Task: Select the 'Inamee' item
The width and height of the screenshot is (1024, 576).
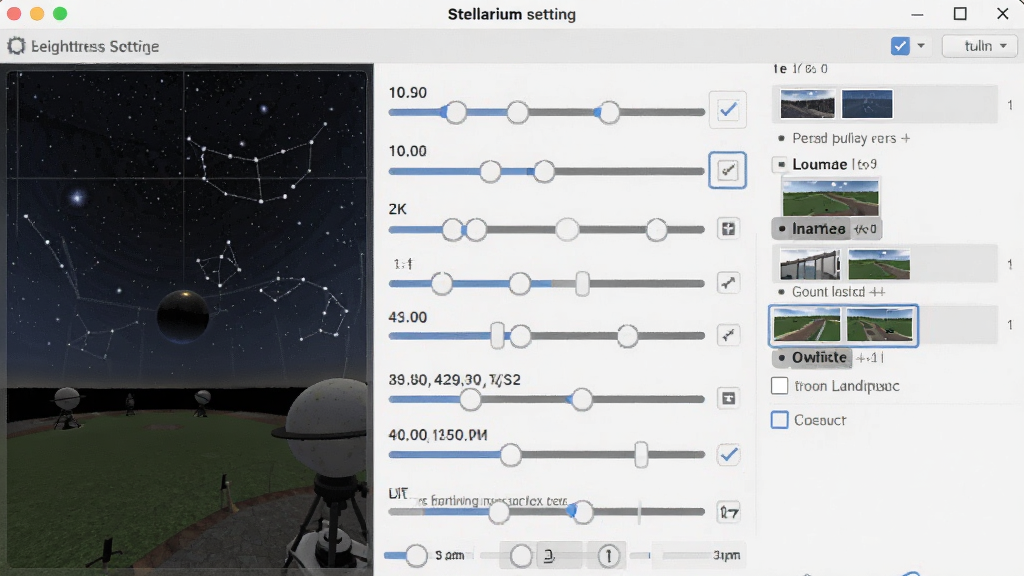Action: coord(827,229)
